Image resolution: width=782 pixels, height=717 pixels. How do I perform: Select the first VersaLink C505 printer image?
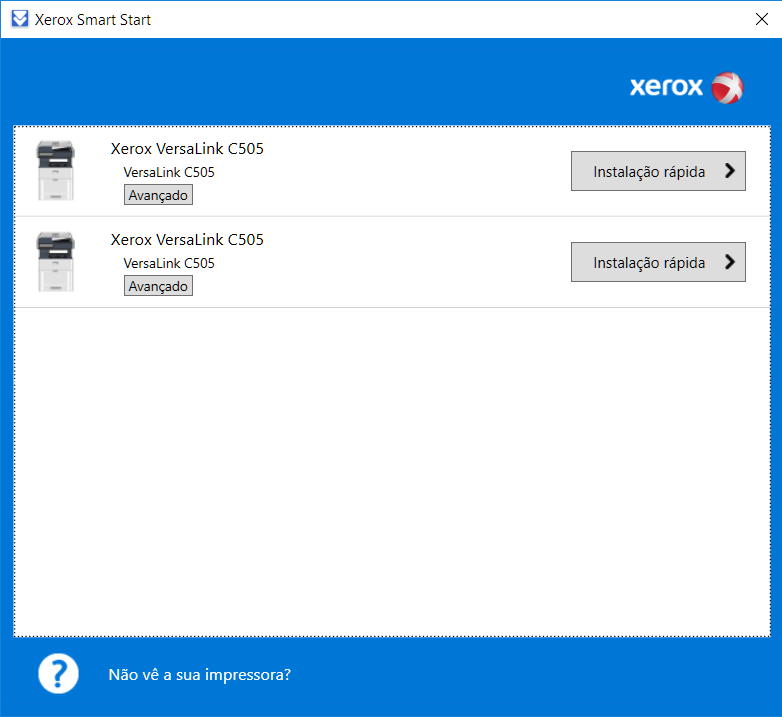pyautogui.click(x=55, y=170)
